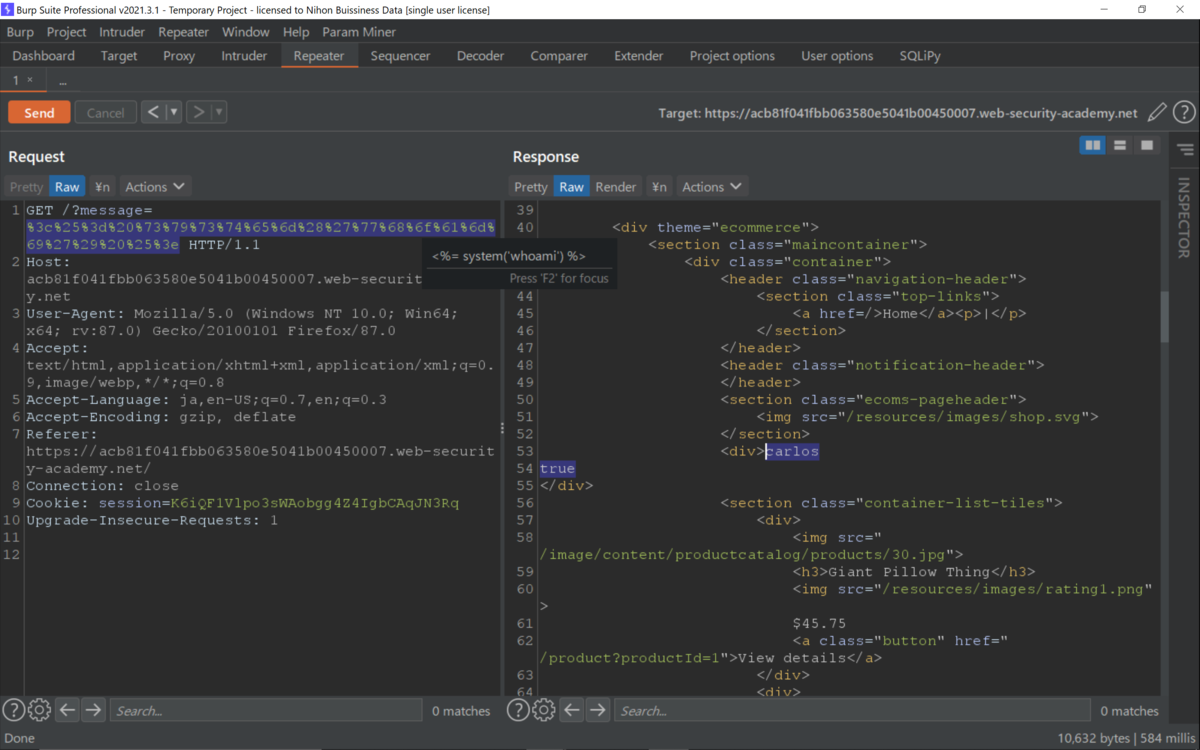
Task: Switch to the Sequencer tab
Action: (400, 56)
